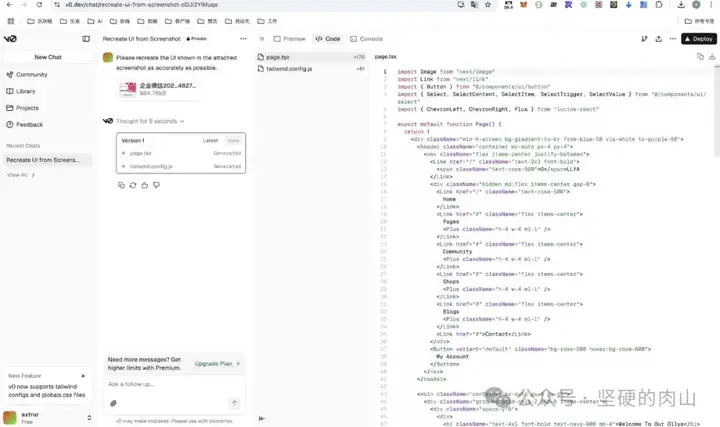
Task: Open the chat options three-dots menu
Action: click(x=243, y=39)
